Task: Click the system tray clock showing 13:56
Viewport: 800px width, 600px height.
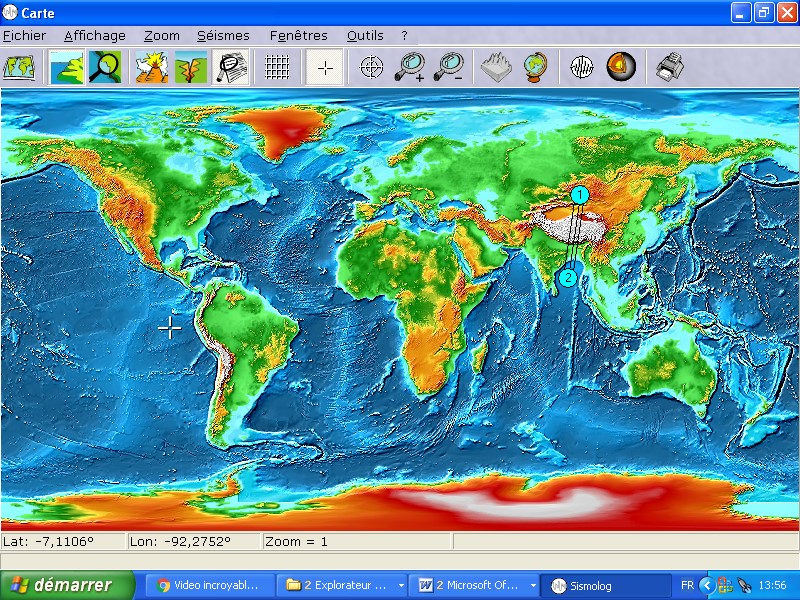Action: click(772, 585)
